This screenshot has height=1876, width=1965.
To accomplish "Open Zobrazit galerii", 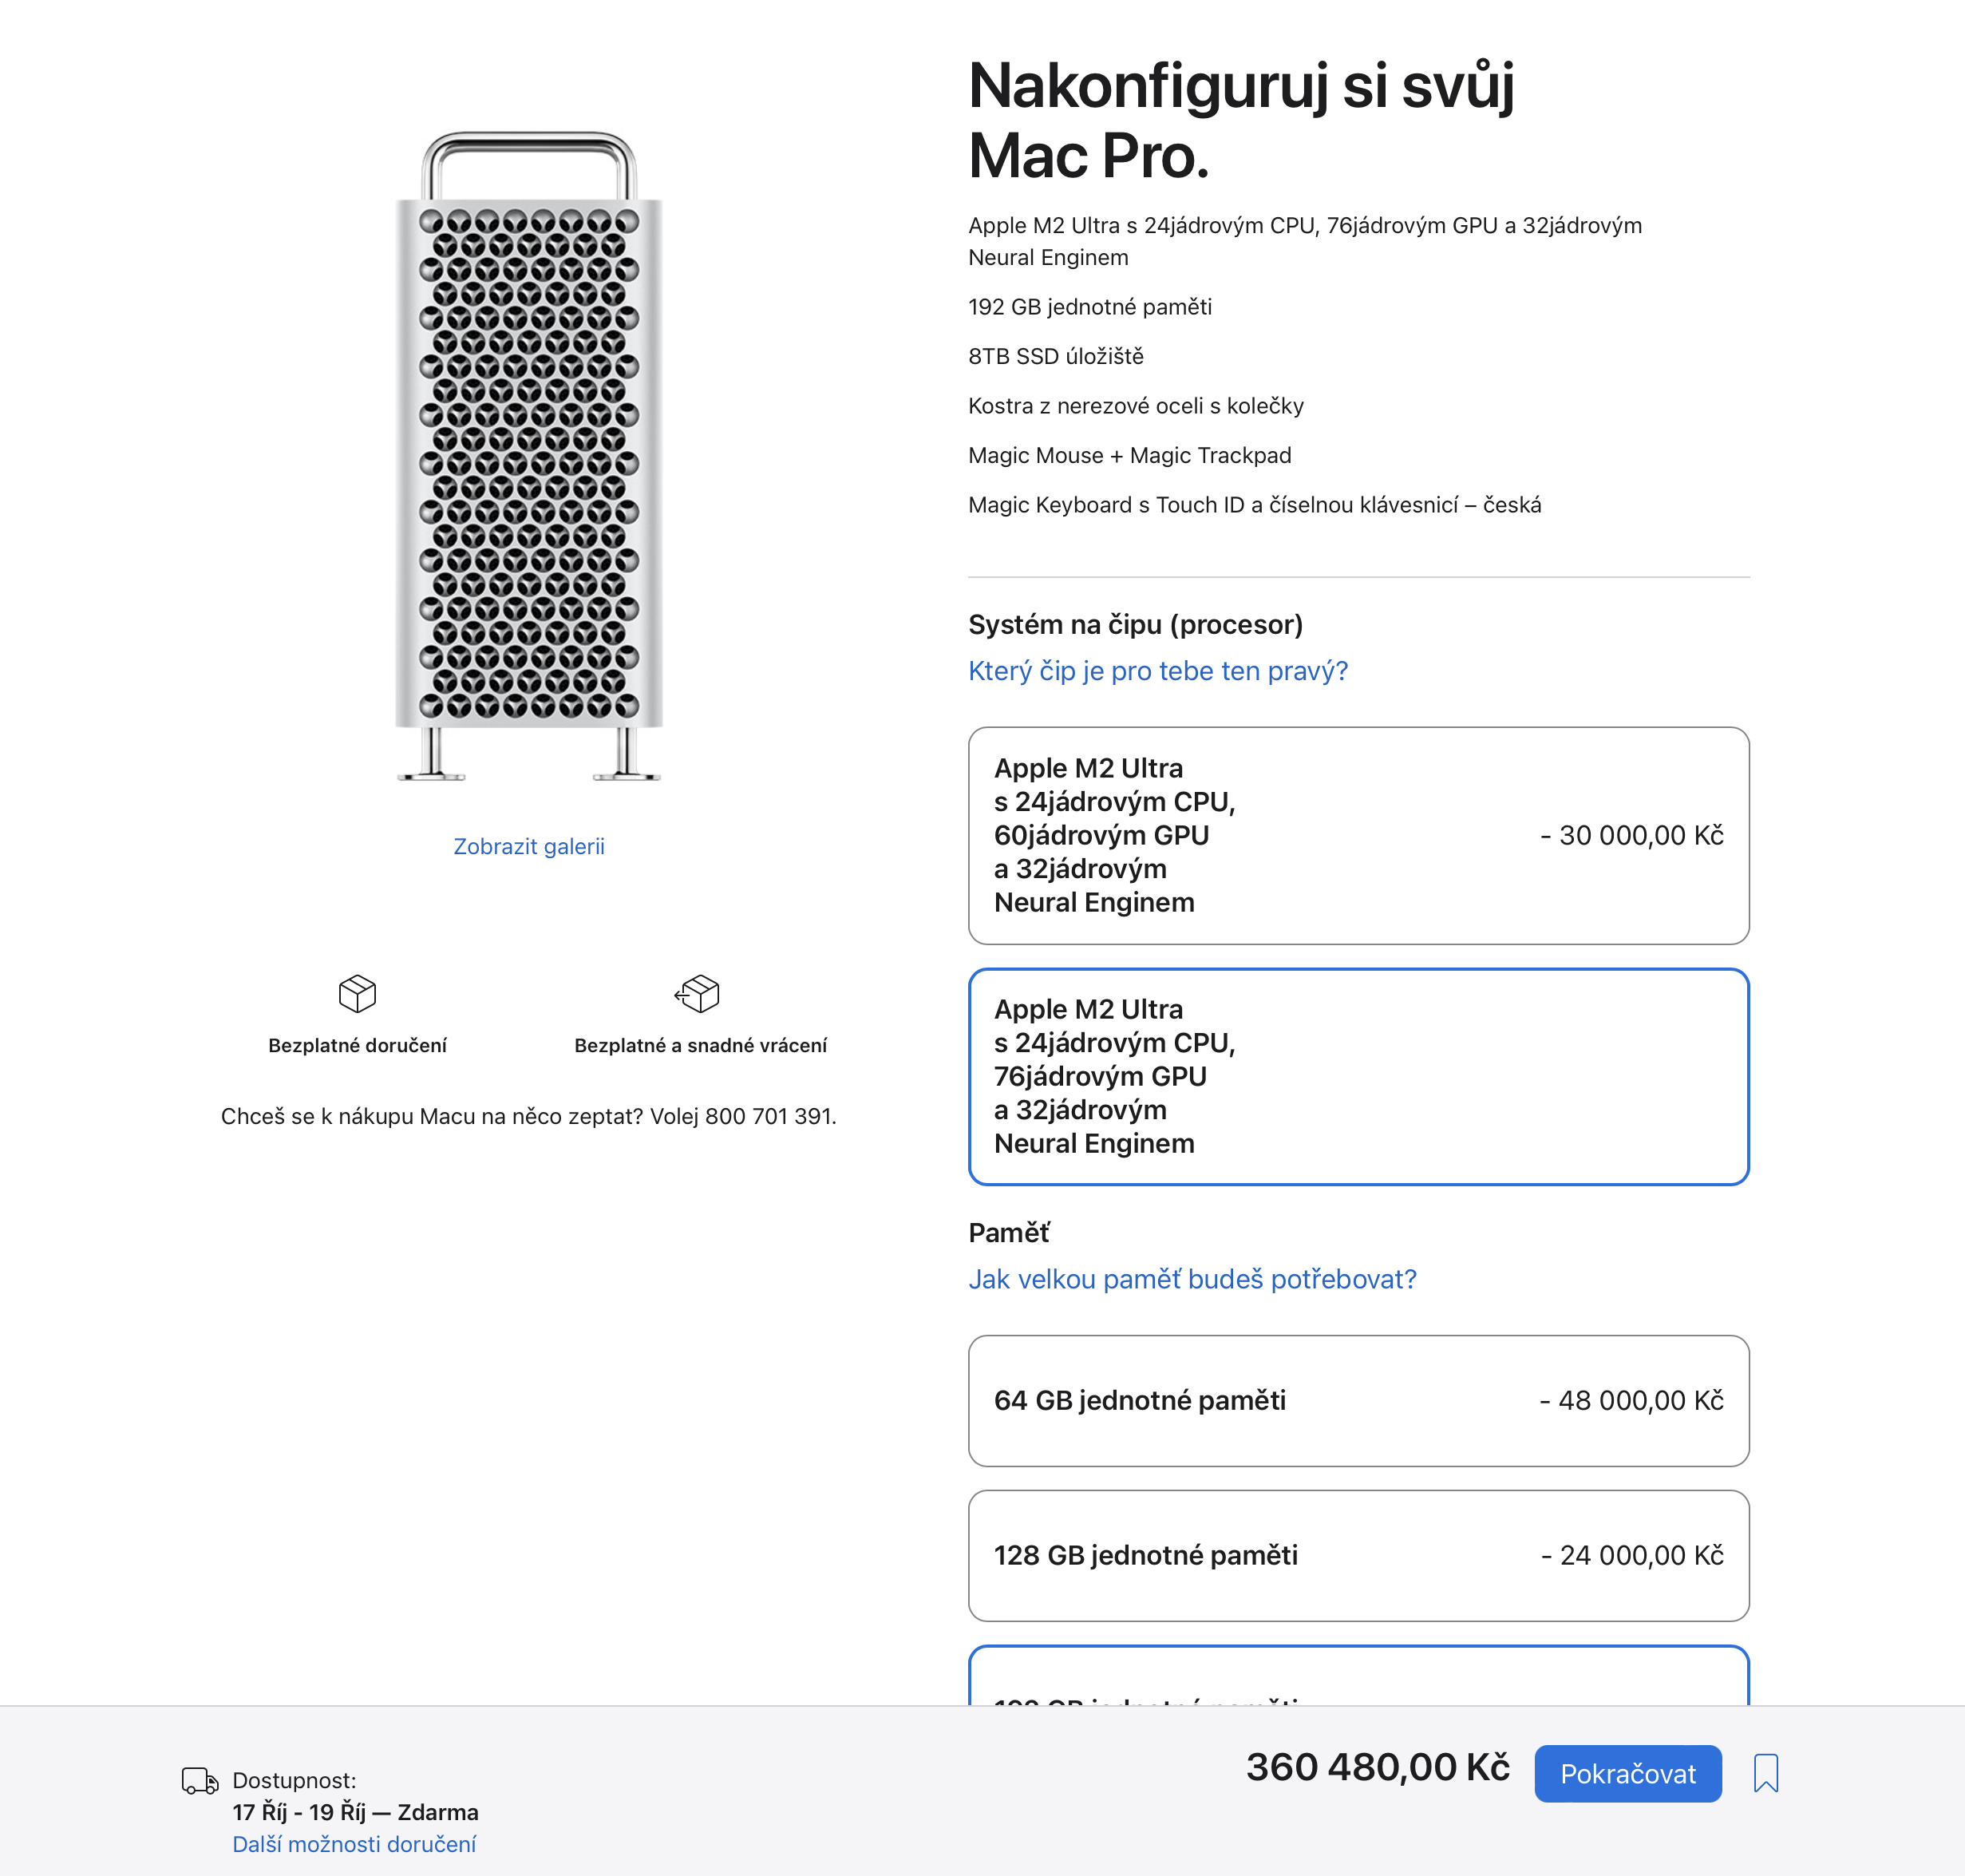I will [529, 845].
